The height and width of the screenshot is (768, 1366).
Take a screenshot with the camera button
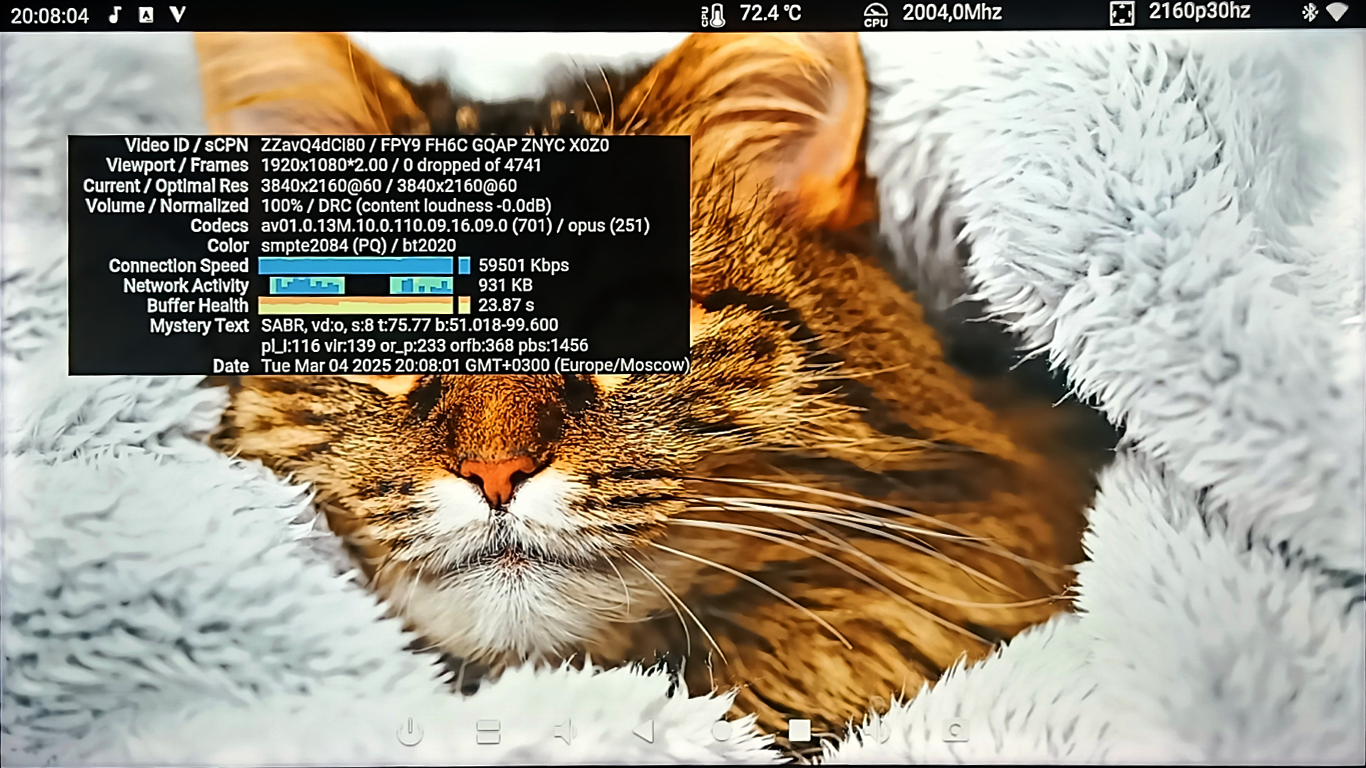[x=955, y=731]
